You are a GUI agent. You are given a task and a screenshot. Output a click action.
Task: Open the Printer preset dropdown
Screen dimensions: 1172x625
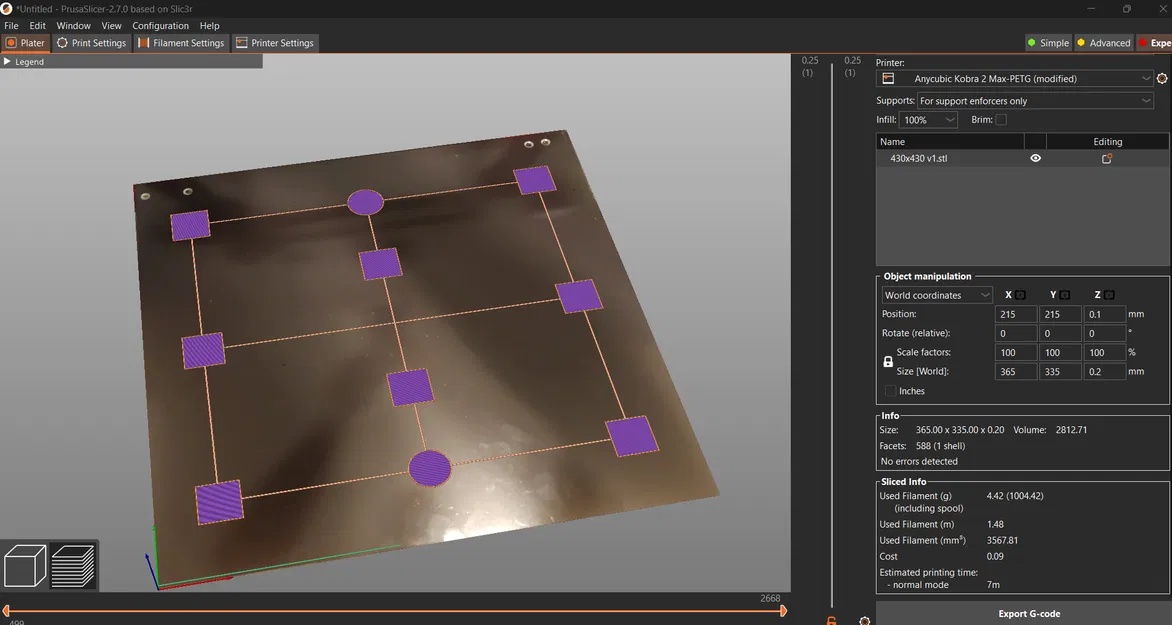coord(1015,79)
